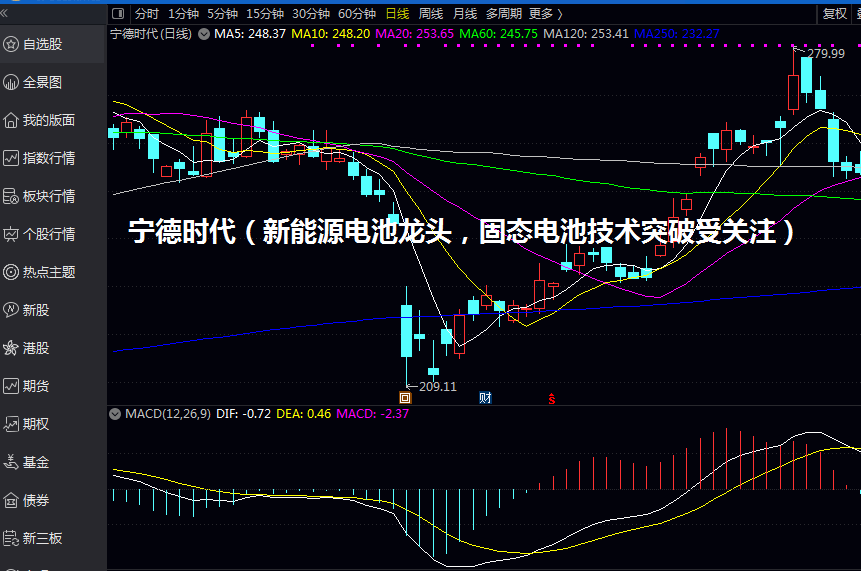Open the 指数行情 sidebar icon
This screenshot has height=571, width=861.
tap(11, 158)
